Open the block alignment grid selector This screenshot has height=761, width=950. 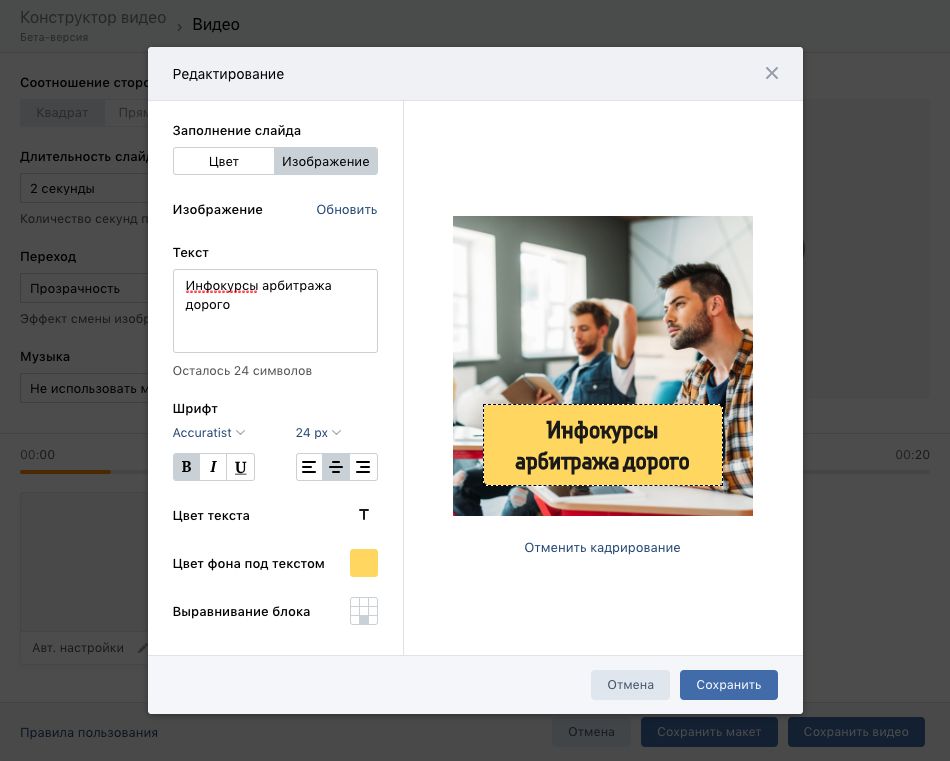(364, 610)
